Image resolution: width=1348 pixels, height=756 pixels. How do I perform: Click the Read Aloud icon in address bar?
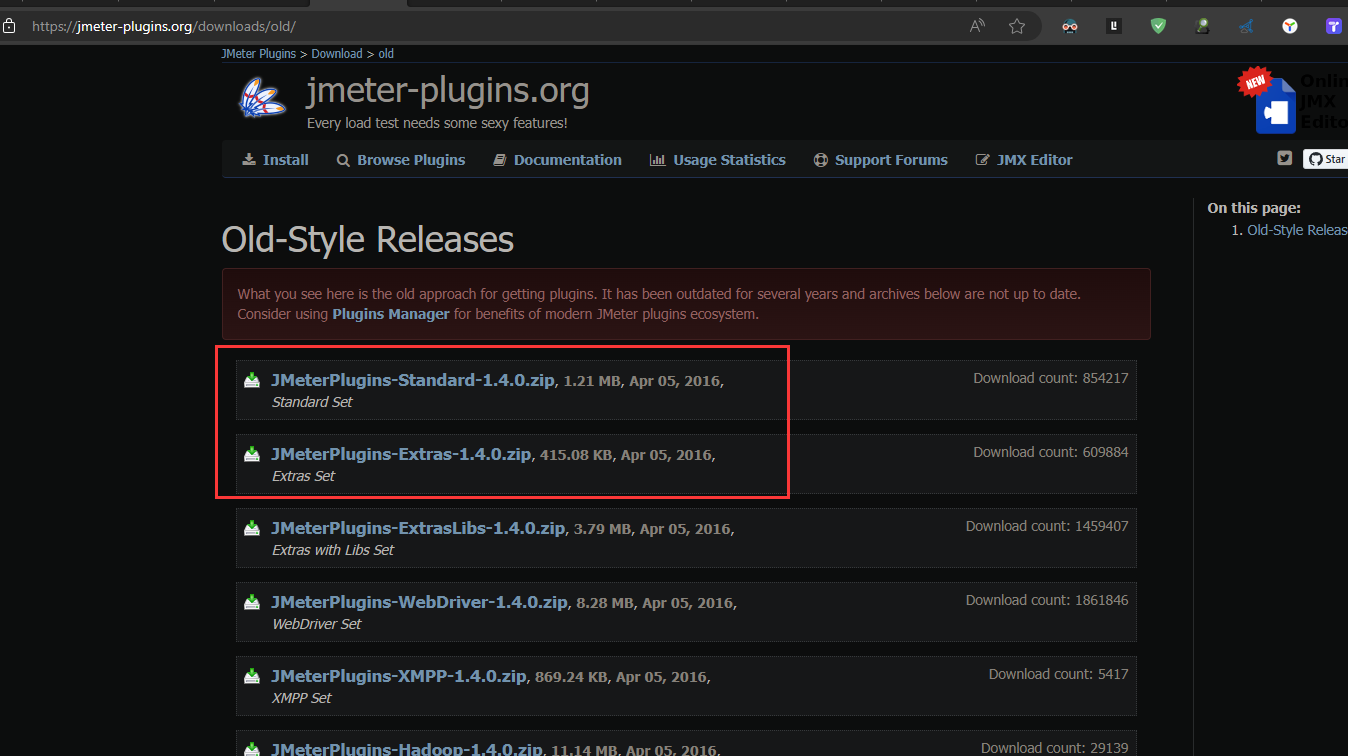[977, 26]
